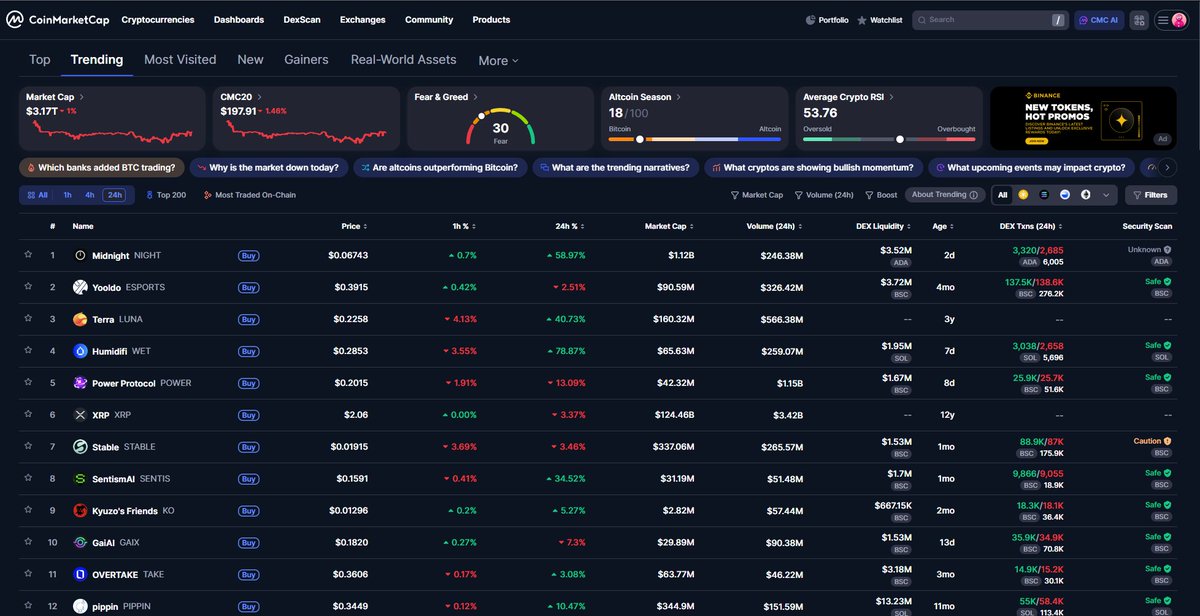Open the hamburger profile menu
Viewport: 1200px width, 616px height.
pyautogui.click(x=1171, y=20)
